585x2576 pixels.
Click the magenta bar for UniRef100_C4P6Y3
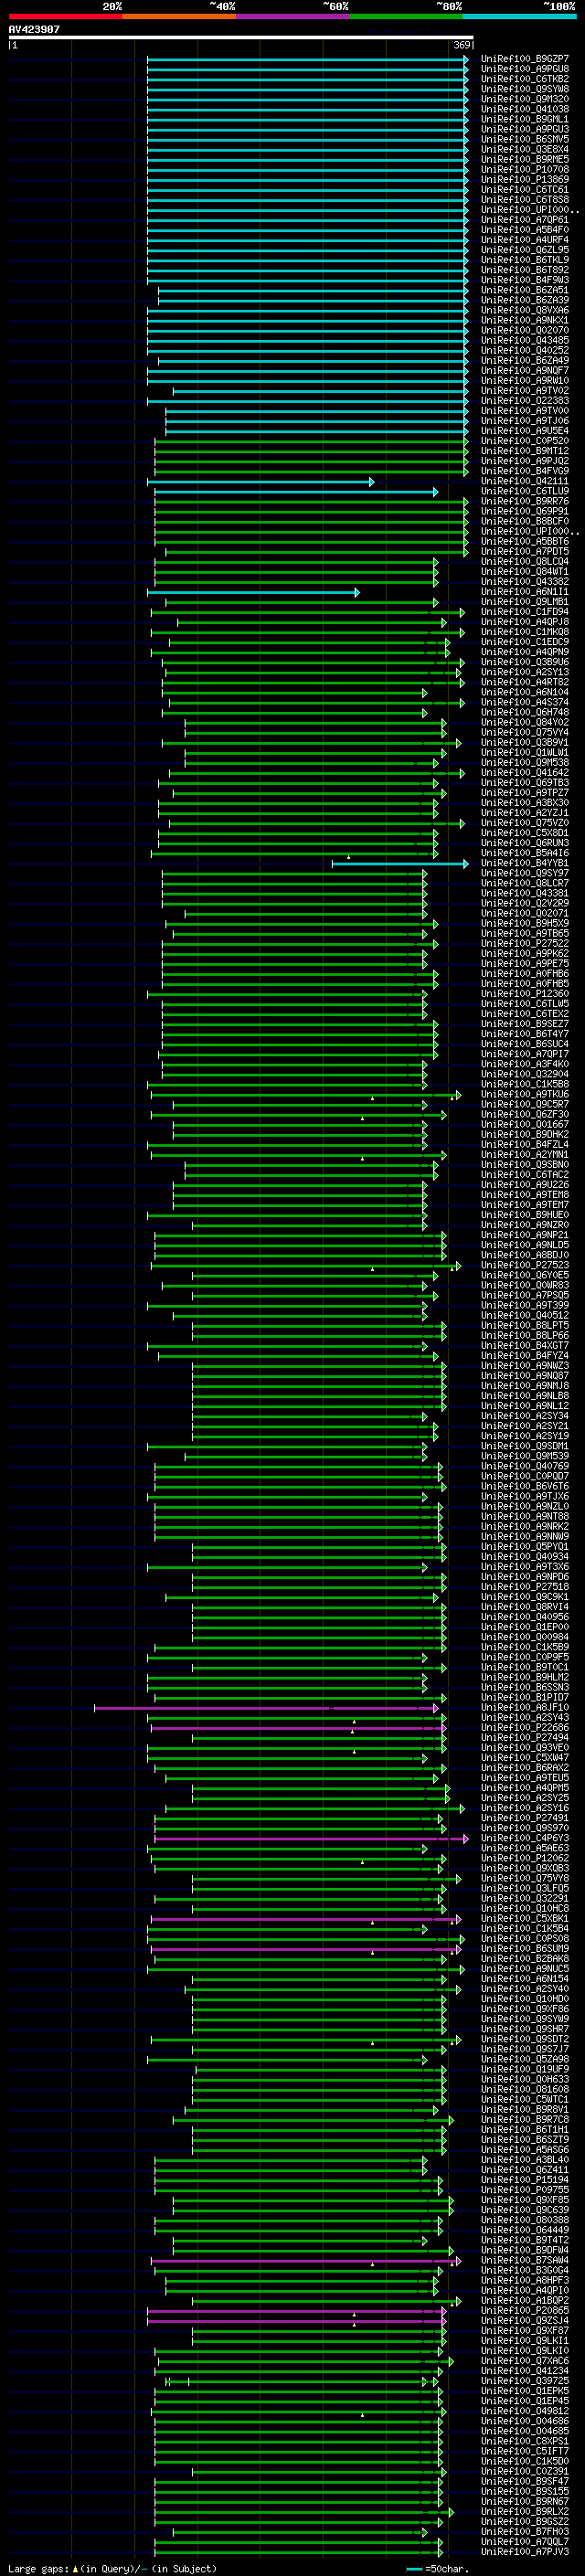tap(311, 1840)
